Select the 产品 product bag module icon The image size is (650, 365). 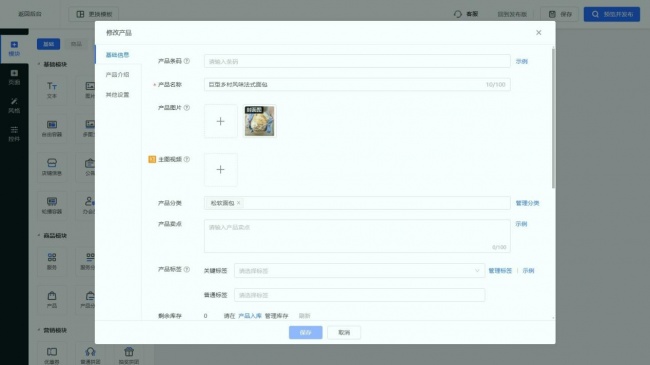[x=52, y=300]
